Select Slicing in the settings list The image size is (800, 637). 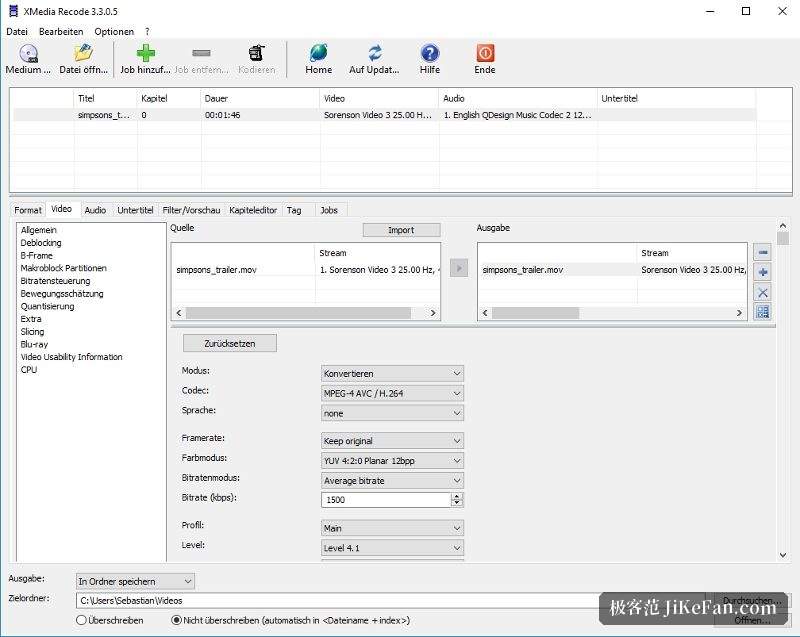coord(32,332)
